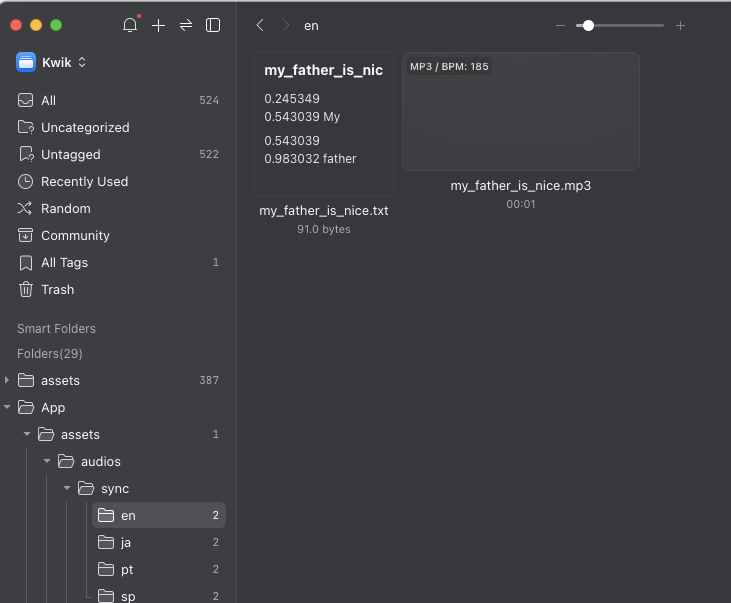
Task: Select the App folder
Action: (118, 408)
